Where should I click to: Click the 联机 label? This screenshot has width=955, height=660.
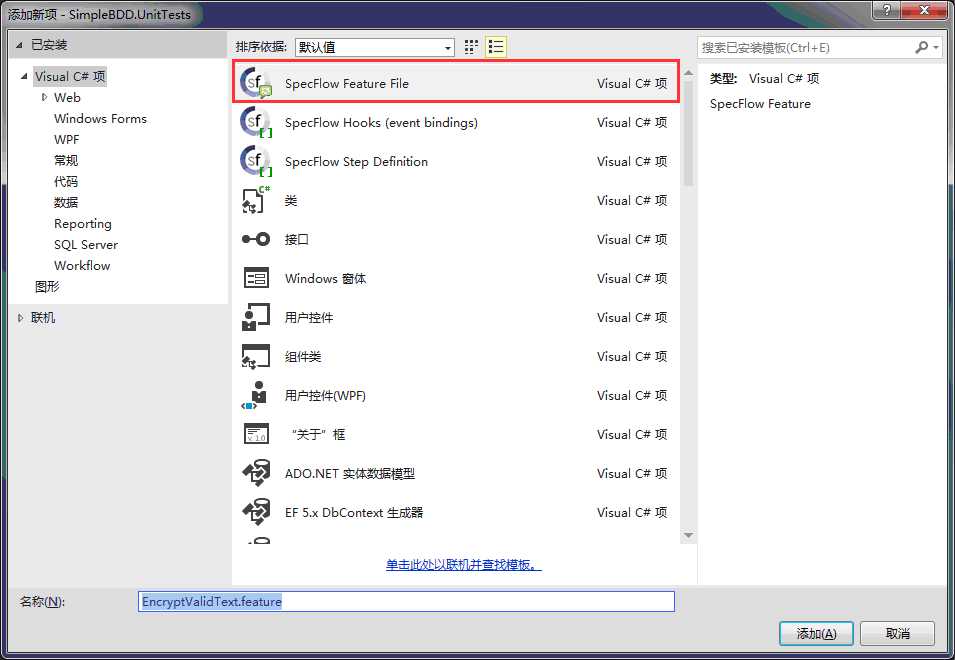(x=43, y=318)
